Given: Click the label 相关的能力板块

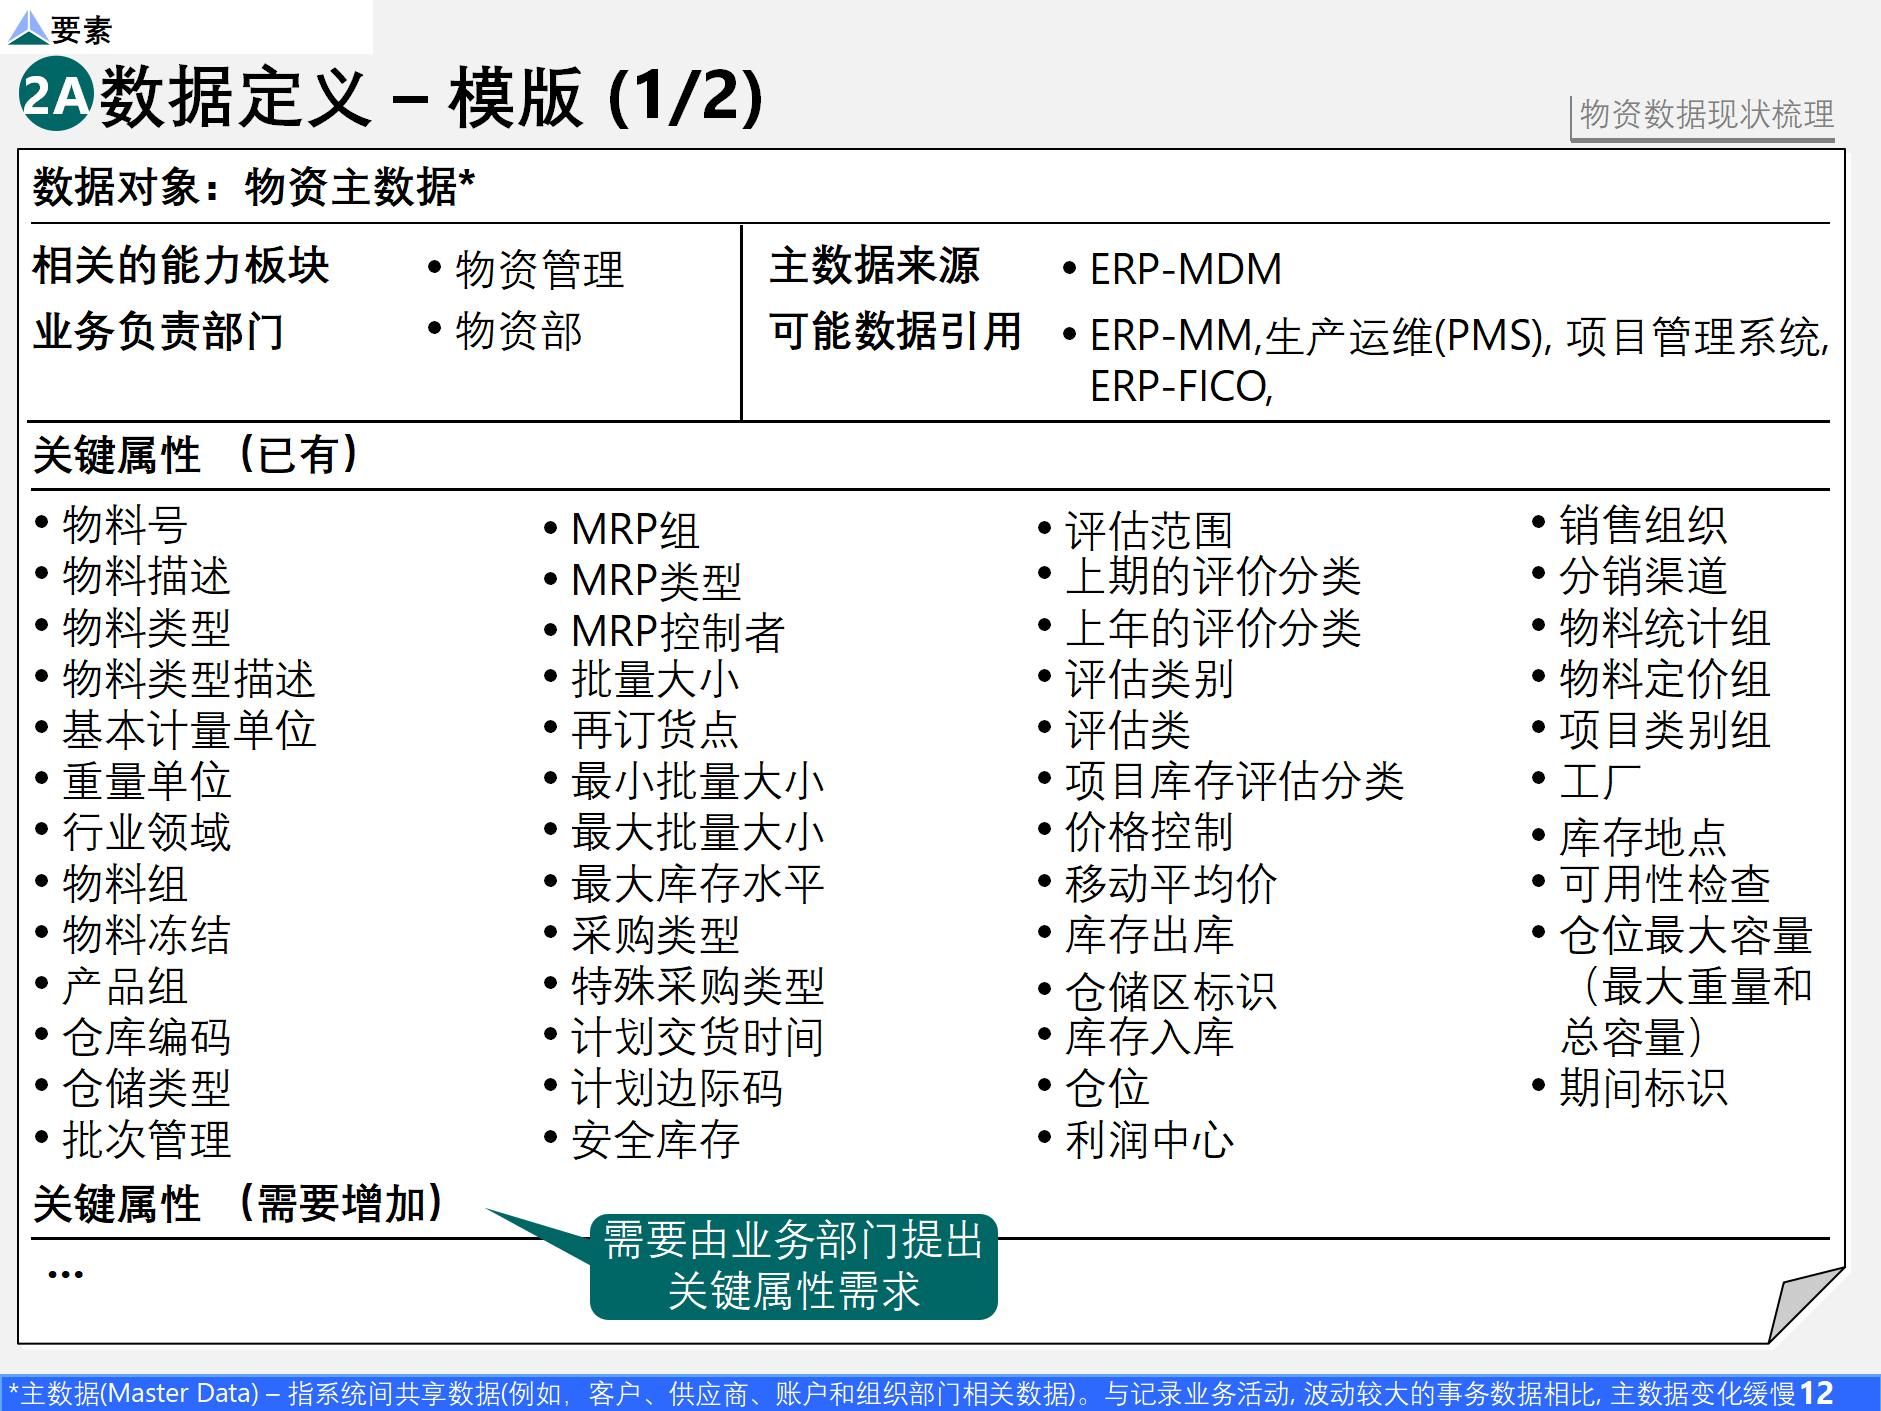Looking at the screenshot, I should (181, 266).
